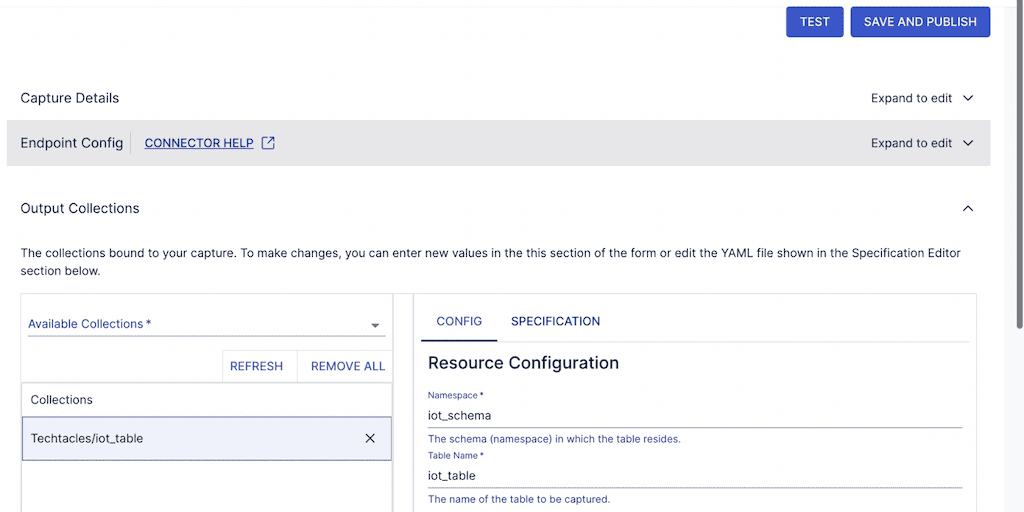Click external-link icon beside CONNECTOR HELP
Screen dimensions: 1024x512
(268, 143)
